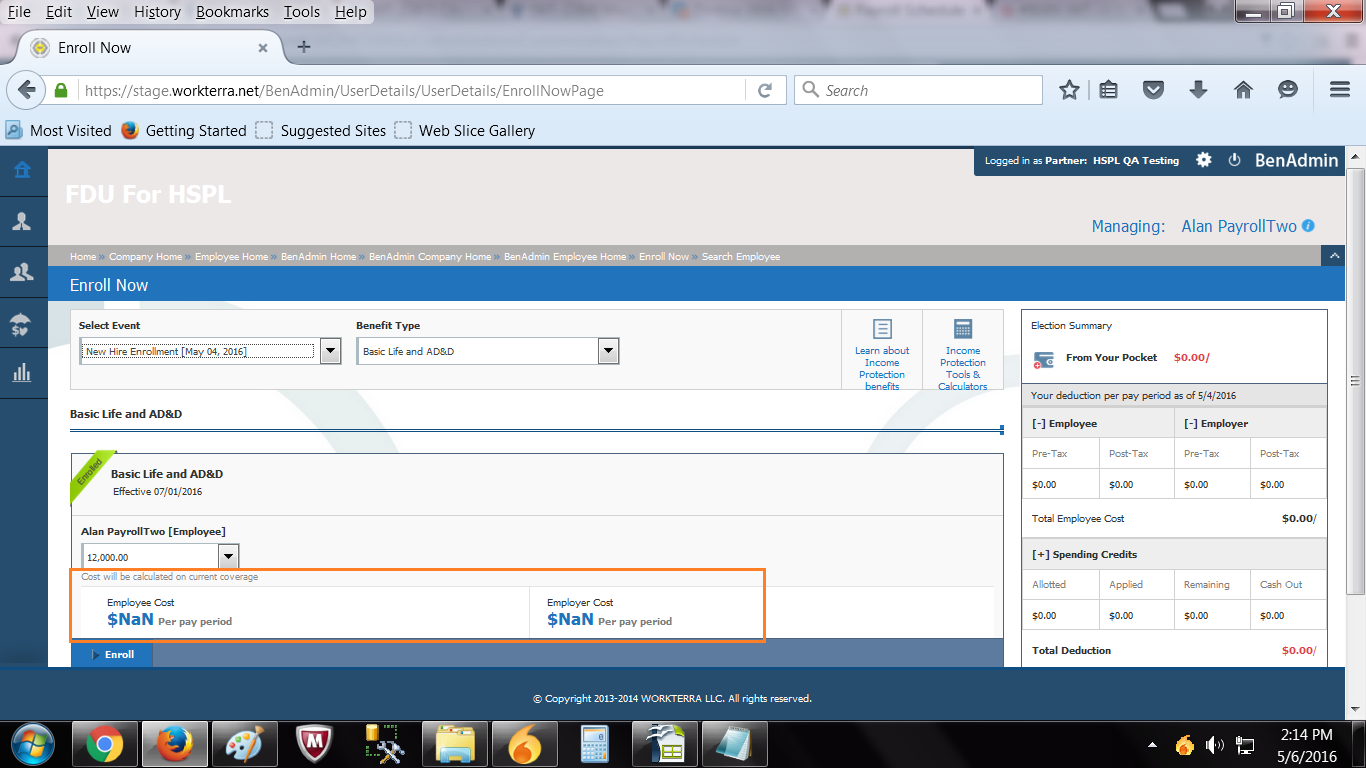Close the Enroll Now tab
The width and height of the screenshot is (1366, 768).
[x=263, y=47]
